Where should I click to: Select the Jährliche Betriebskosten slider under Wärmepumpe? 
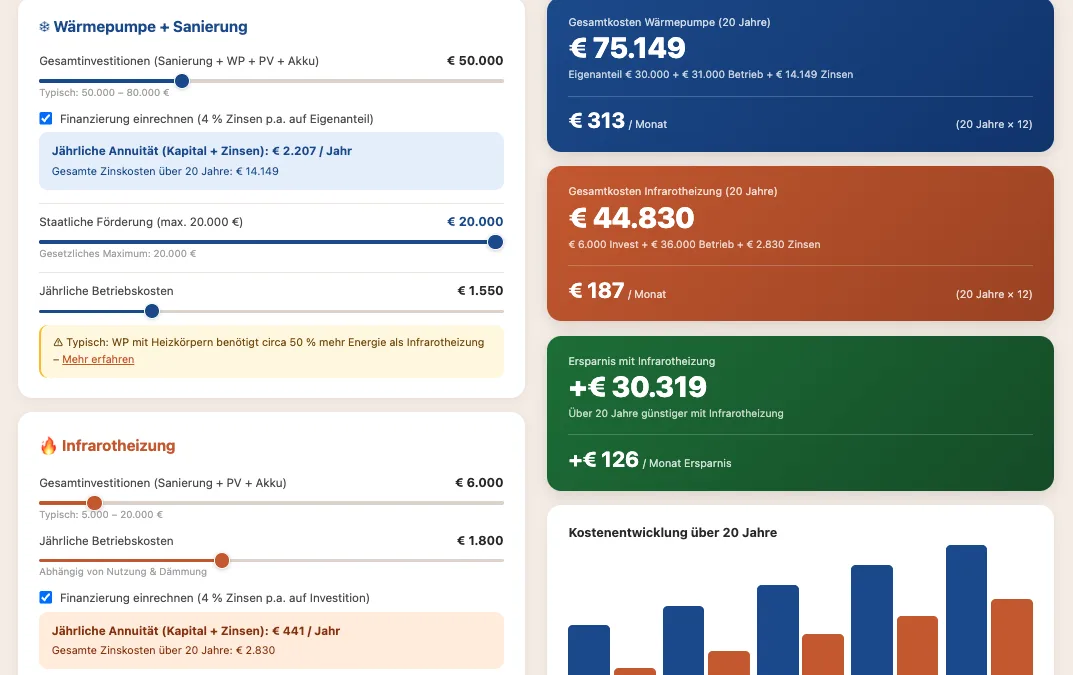click(x=151, y=311)
